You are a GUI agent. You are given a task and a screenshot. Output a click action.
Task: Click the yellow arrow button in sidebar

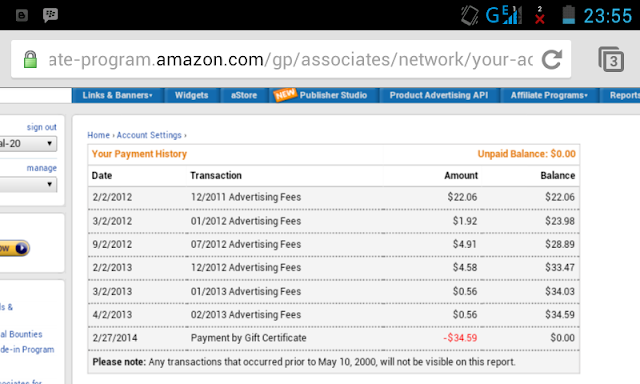coord(15,248)
